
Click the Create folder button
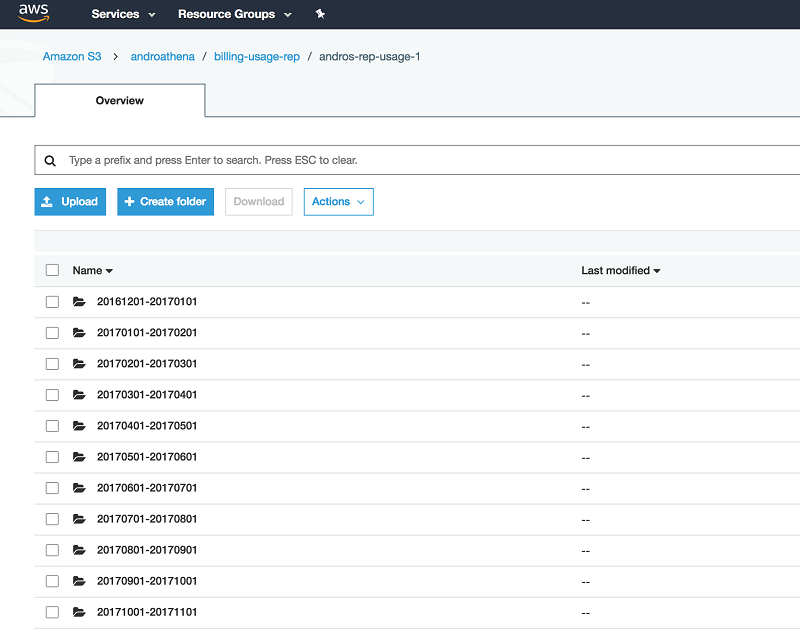click(165, 202)
